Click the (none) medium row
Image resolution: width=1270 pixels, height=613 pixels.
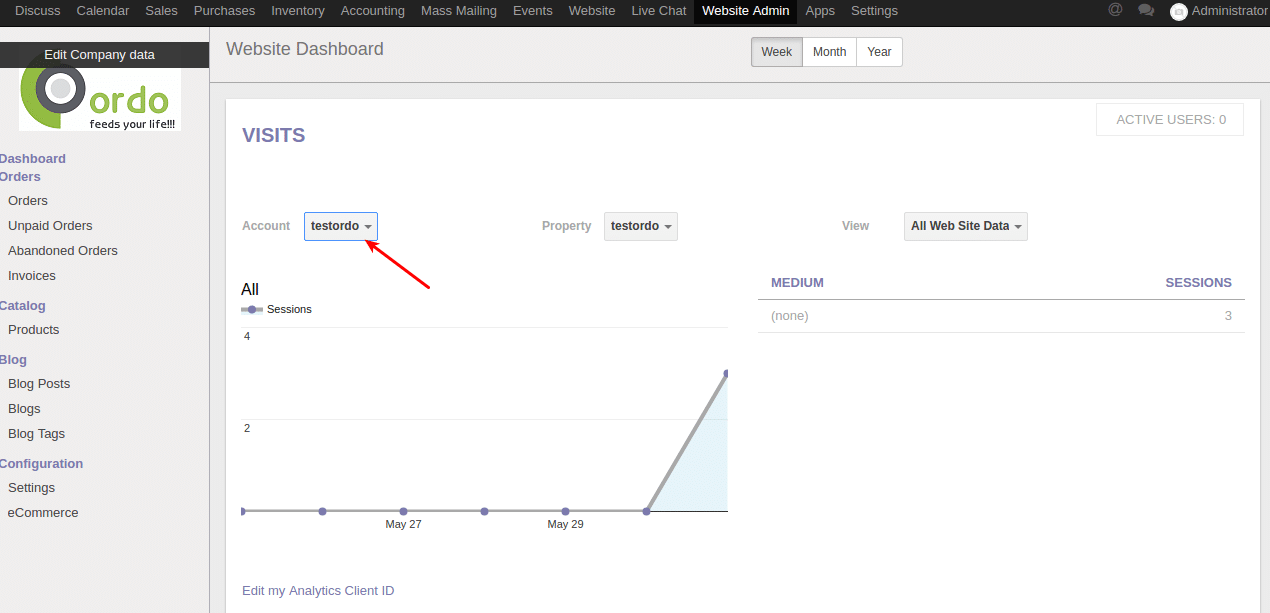[1001, 316]
